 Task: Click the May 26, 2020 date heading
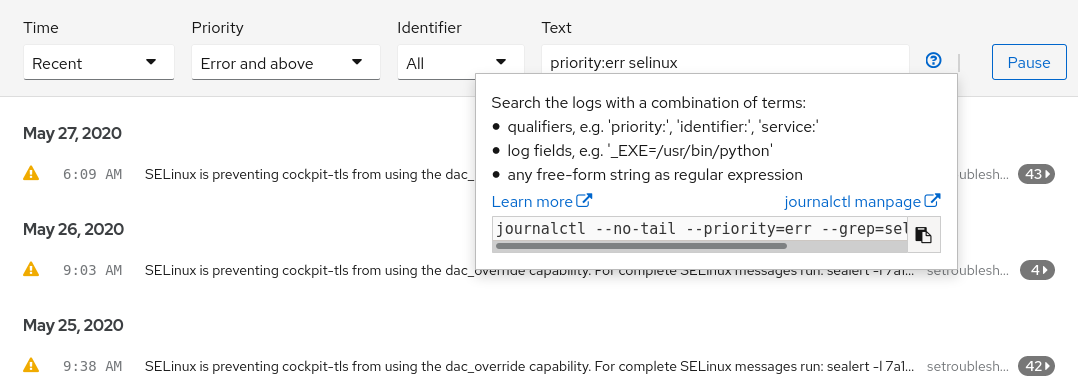pyautogui.click(x=73, y=229)
